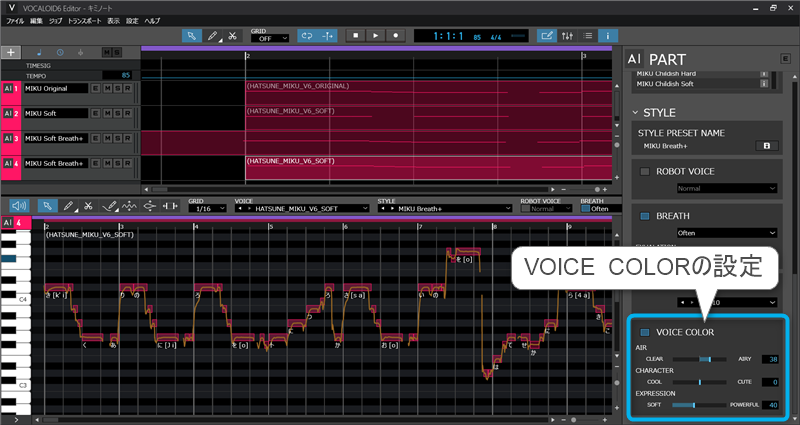Select the arrow tool in top toolbar
This screenshot has height=425, width=800.
192,36
